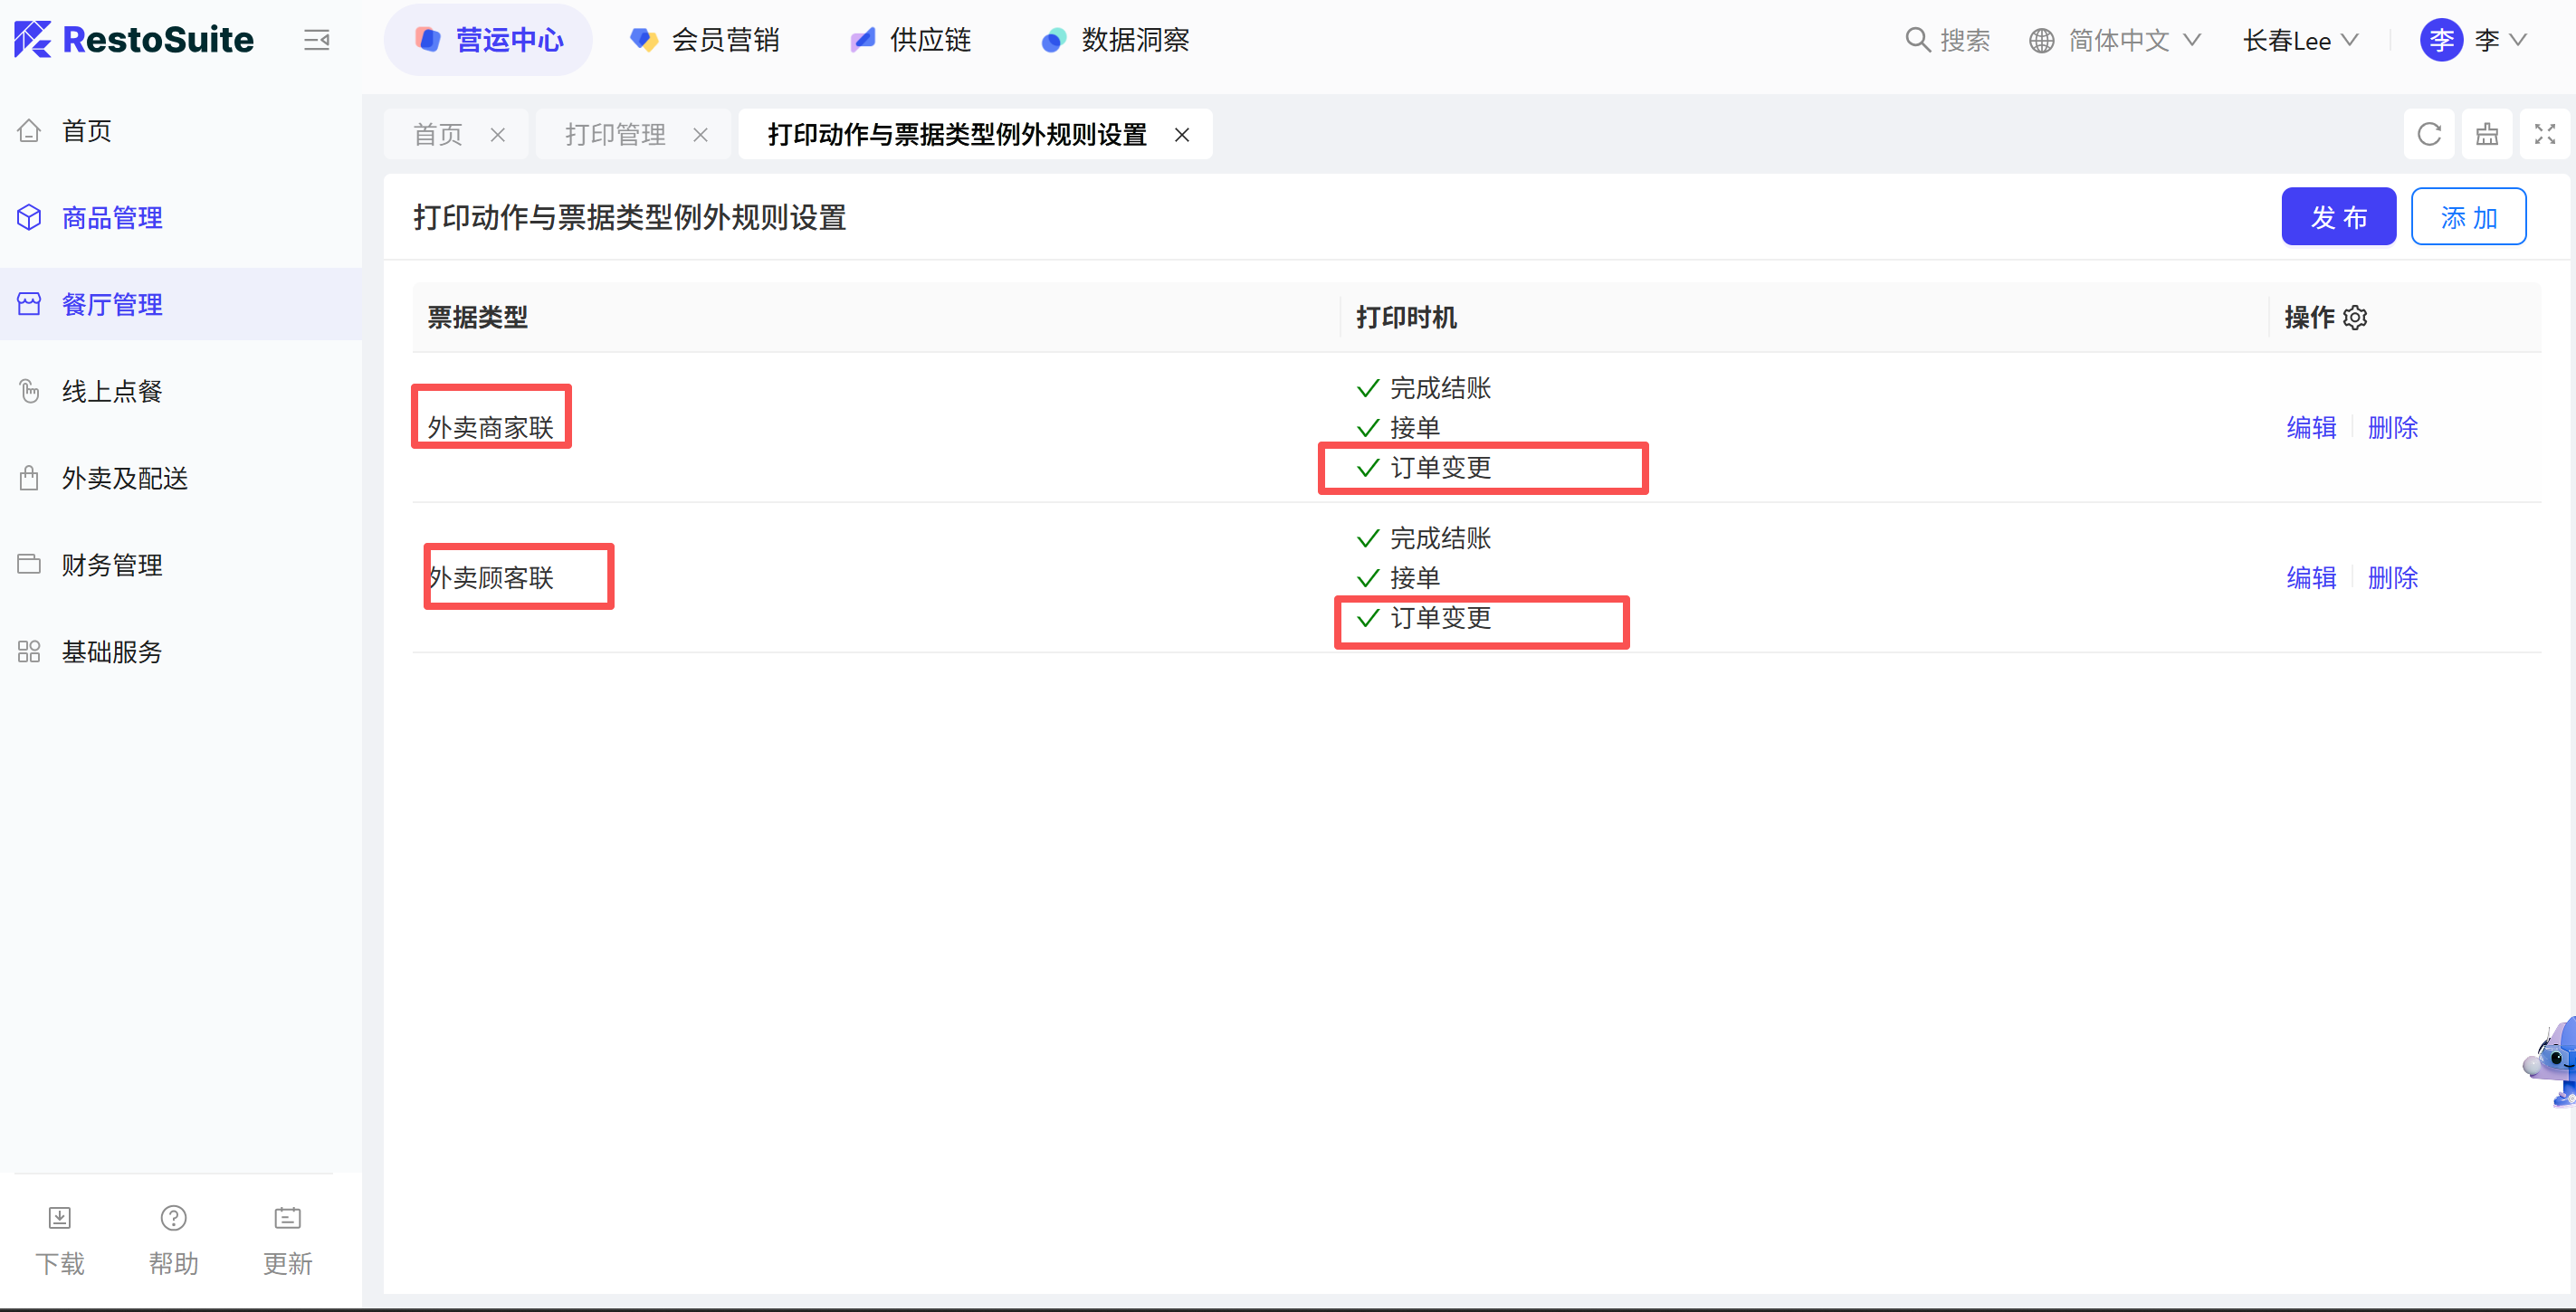
Task: Delete the 外卖顾客联 rule
Action: (2392, 578)
